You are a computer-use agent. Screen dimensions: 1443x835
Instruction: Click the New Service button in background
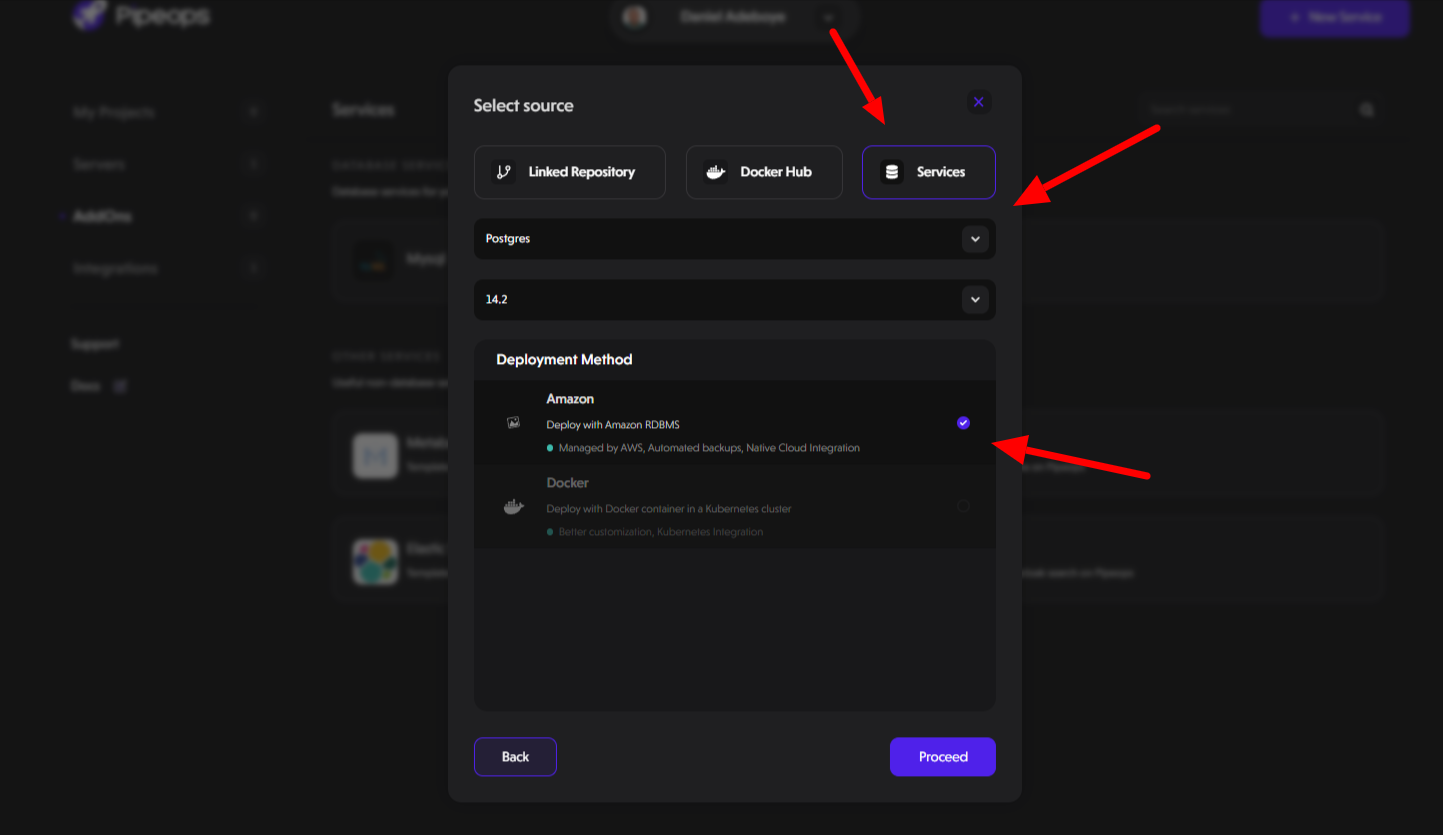[x=1335, y=18]
